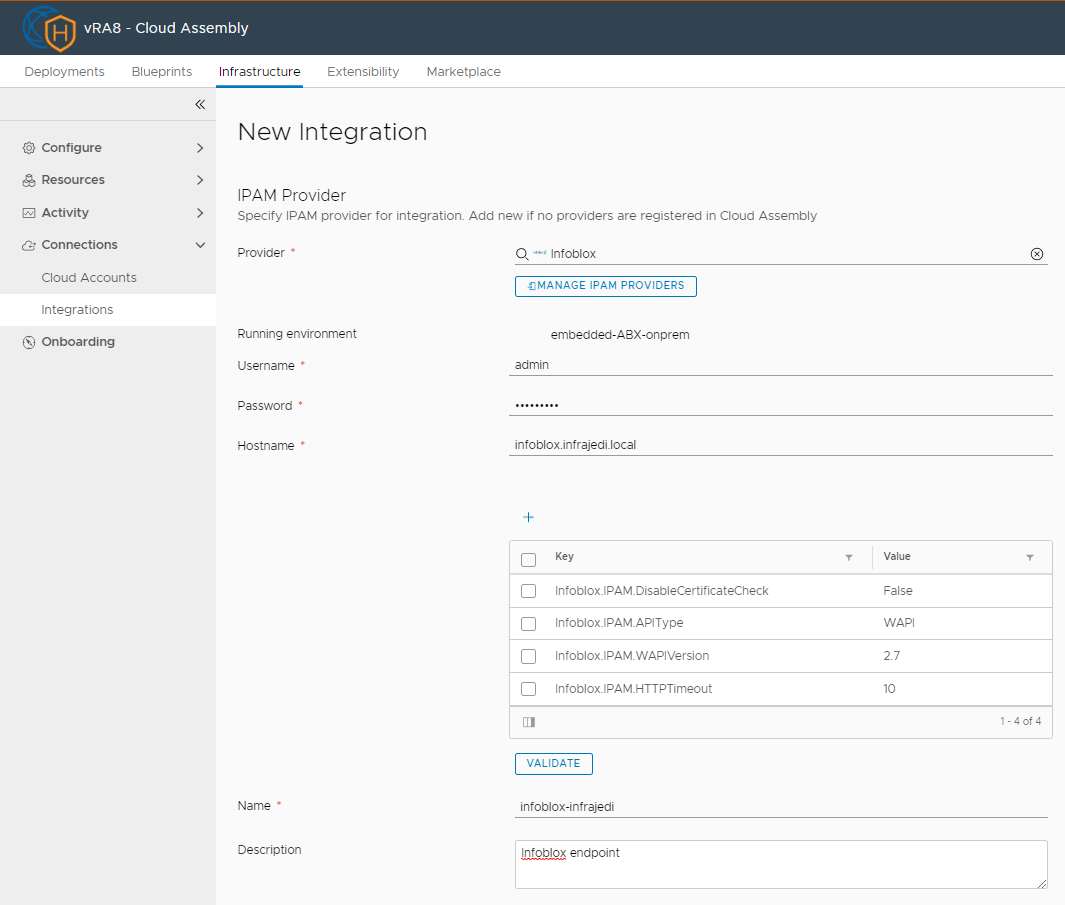
Task: Switch to the Extensibility tab
Action: pyautogui.click(x=363, y=71)
